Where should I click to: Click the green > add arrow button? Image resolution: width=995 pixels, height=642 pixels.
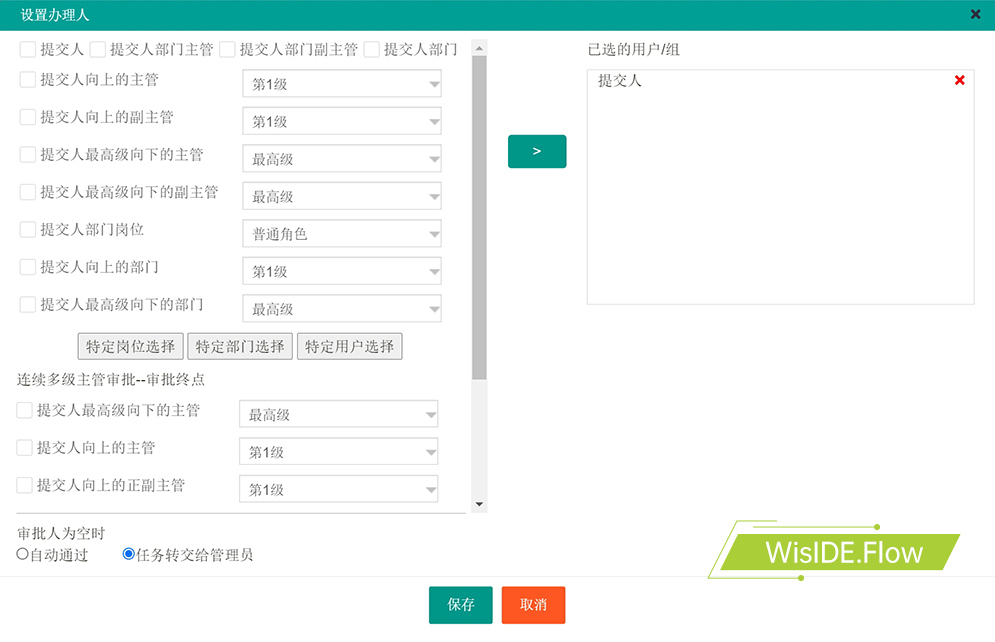pyautogui.click(x=537, y=151)
